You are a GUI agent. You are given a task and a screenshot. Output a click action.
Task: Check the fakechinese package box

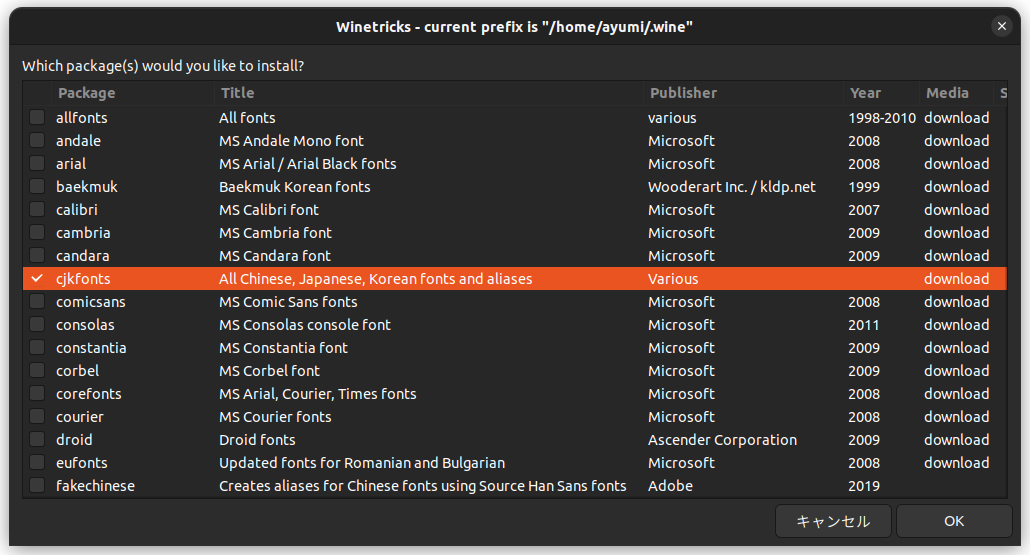click(37, 486)
